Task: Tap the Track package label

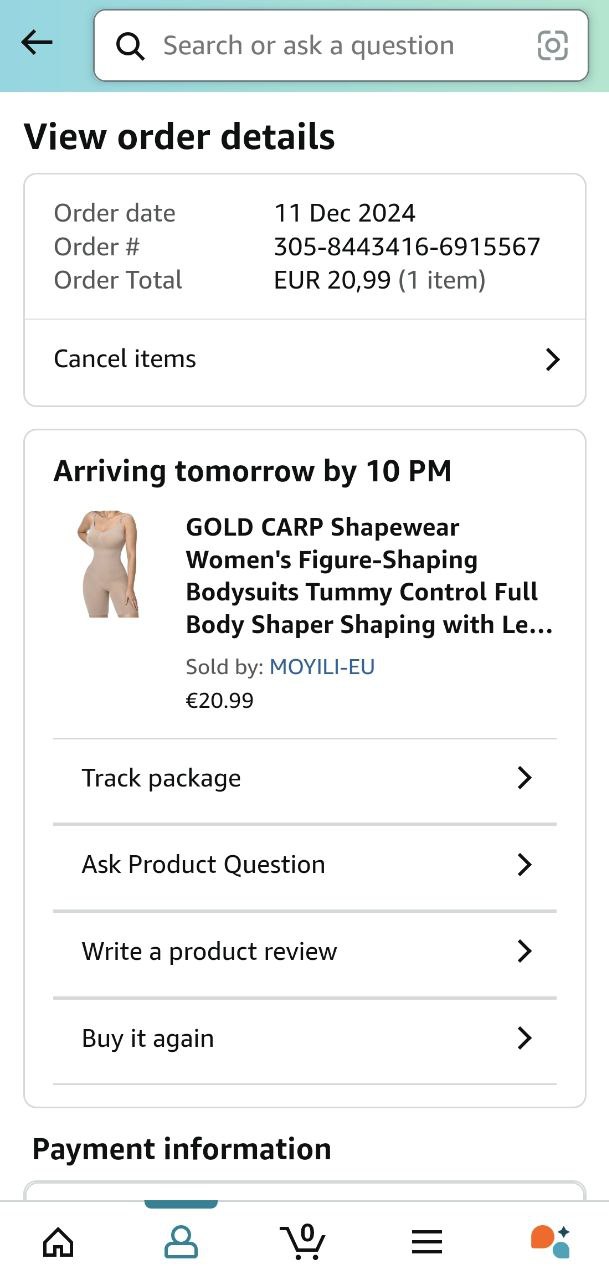Action: click(x=161, y=778)
